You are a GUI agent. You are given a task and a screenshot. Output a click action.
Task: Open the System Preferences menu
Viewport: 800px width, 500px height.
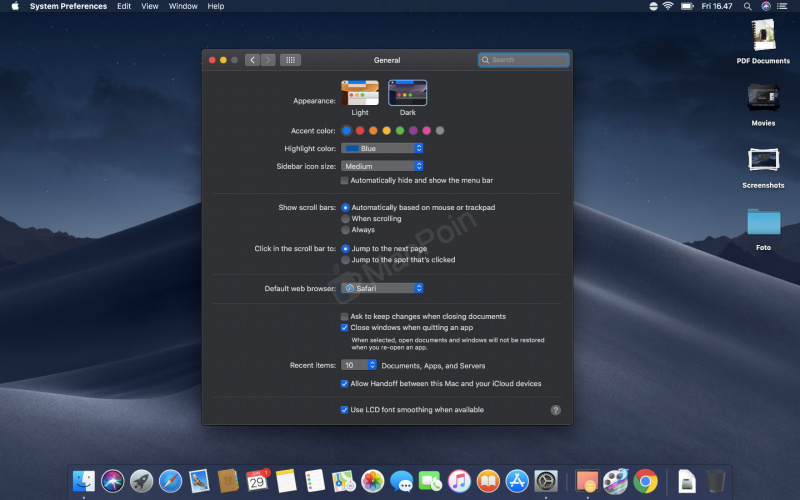pos(68,6)
